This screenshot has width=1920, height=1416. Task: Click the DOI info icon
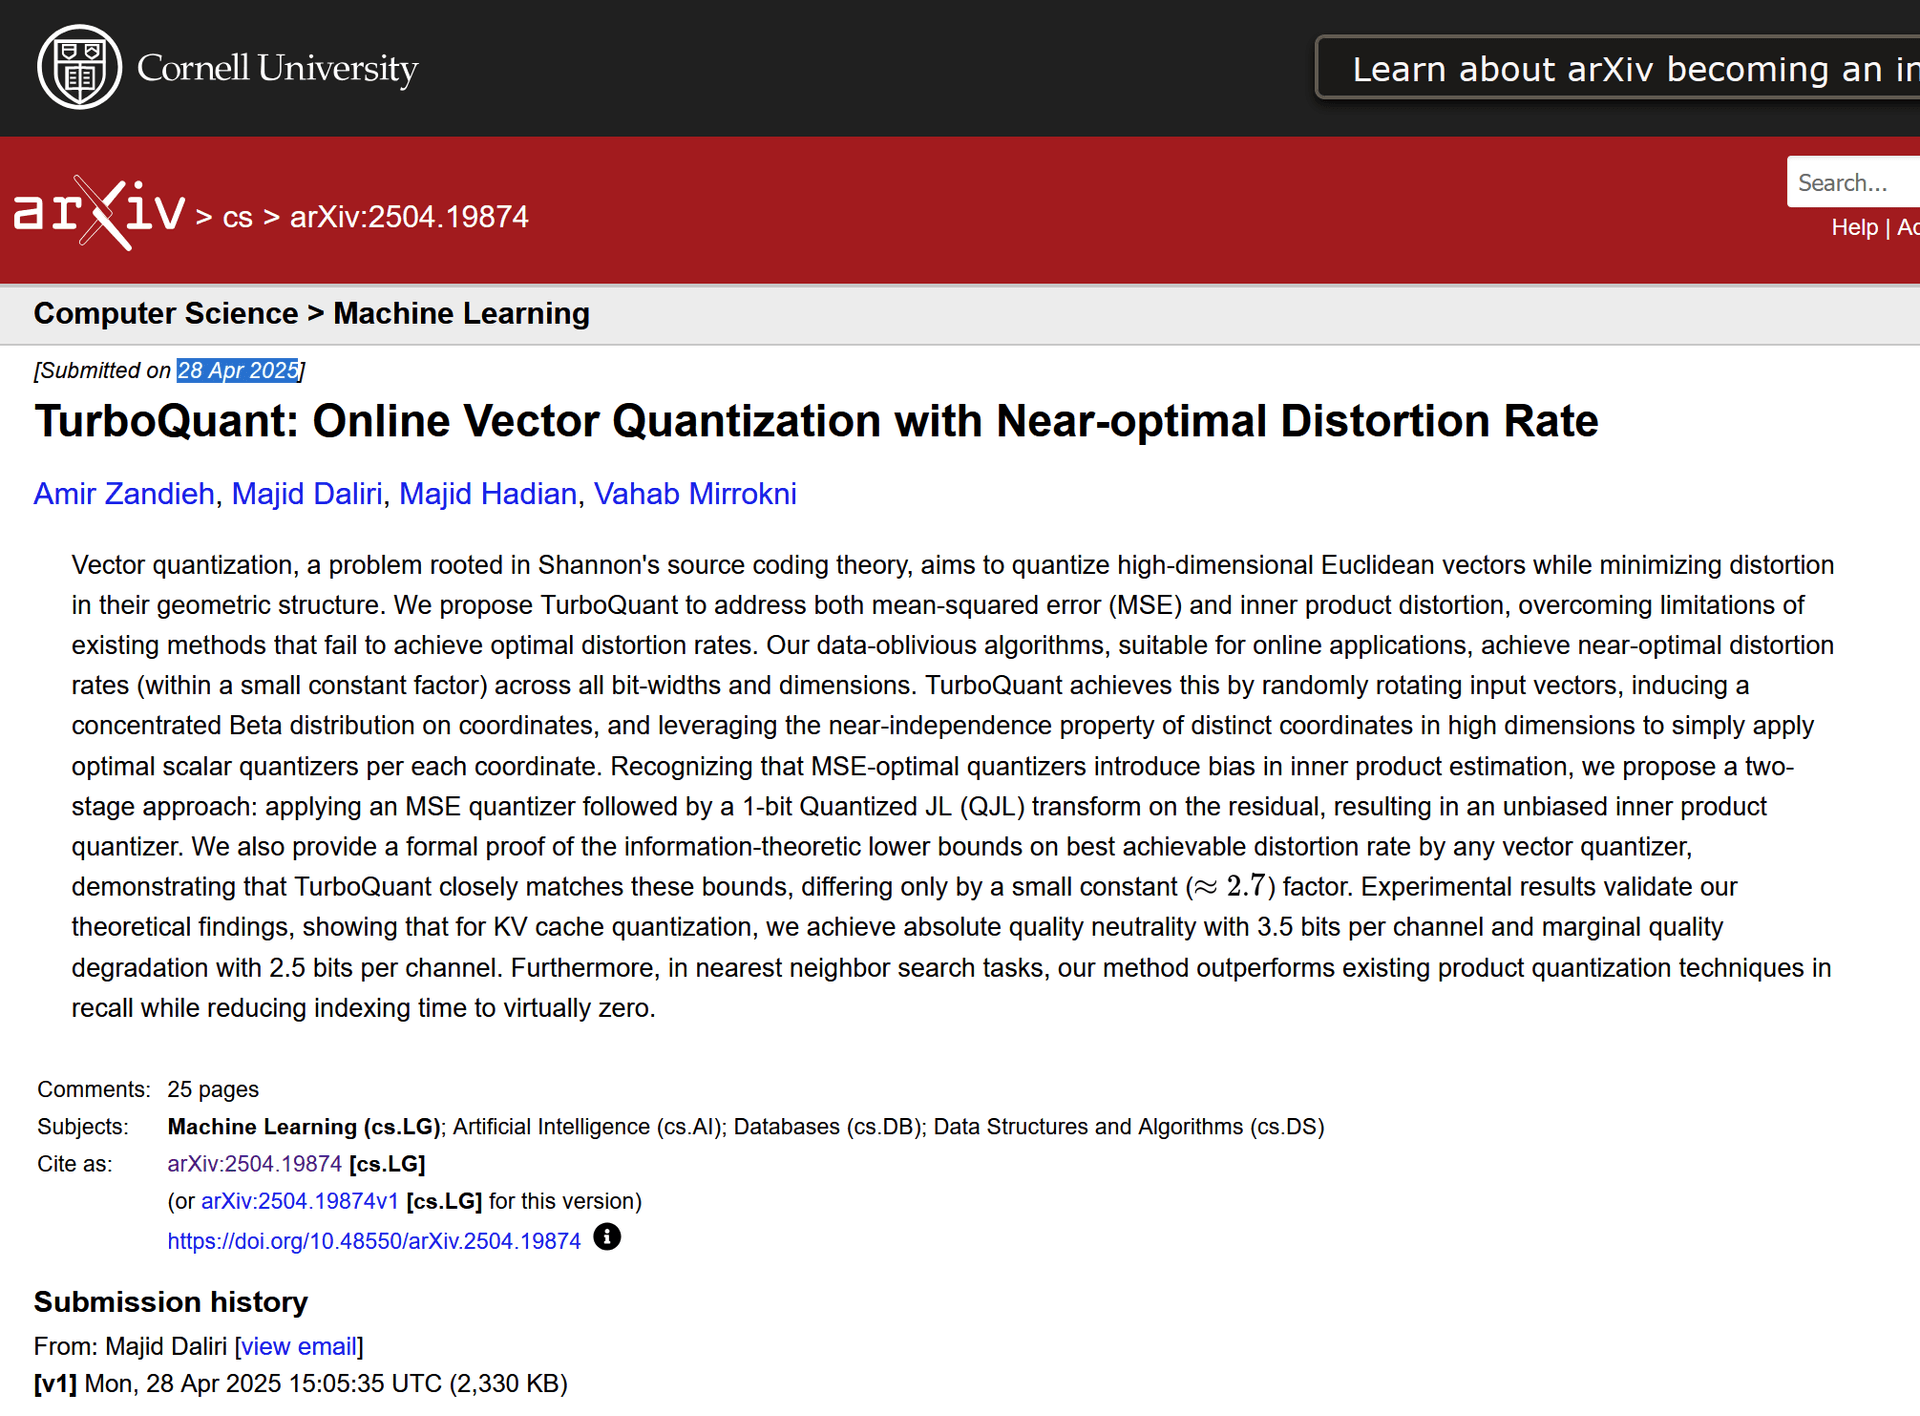(x=606, y=1237)
